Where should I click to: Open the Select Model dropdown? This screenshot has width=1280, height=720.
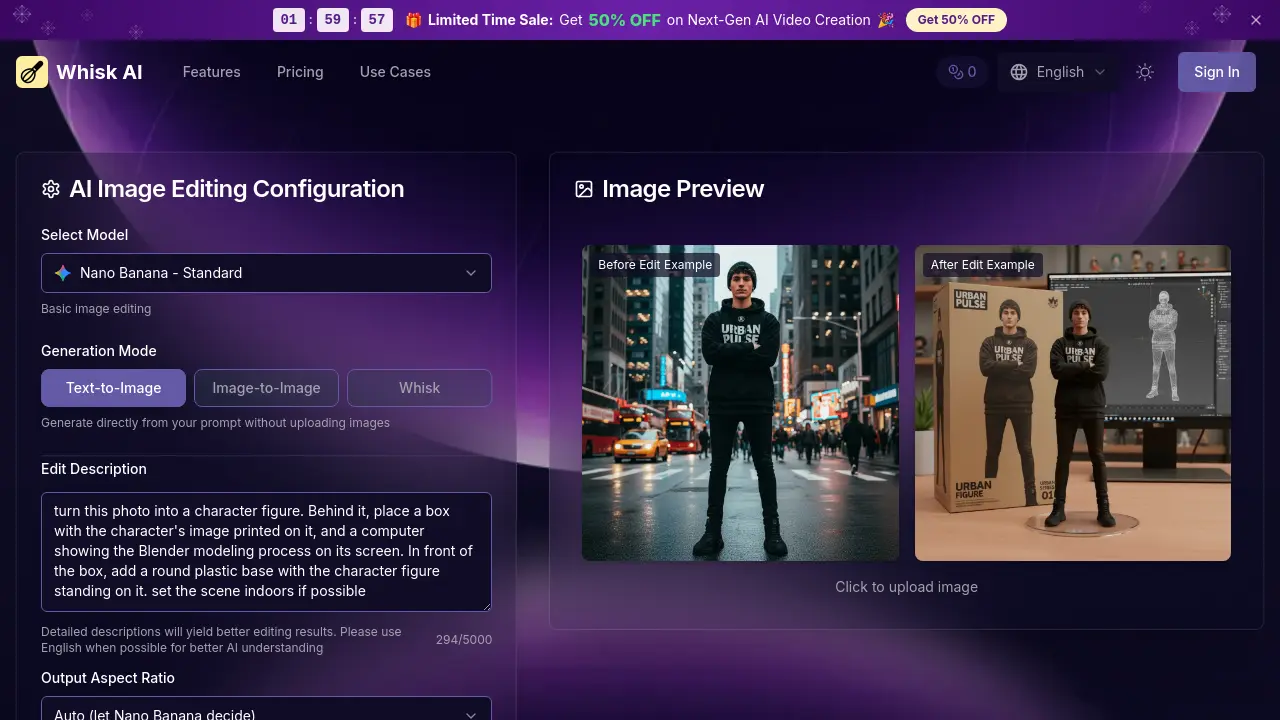point(266,273)
